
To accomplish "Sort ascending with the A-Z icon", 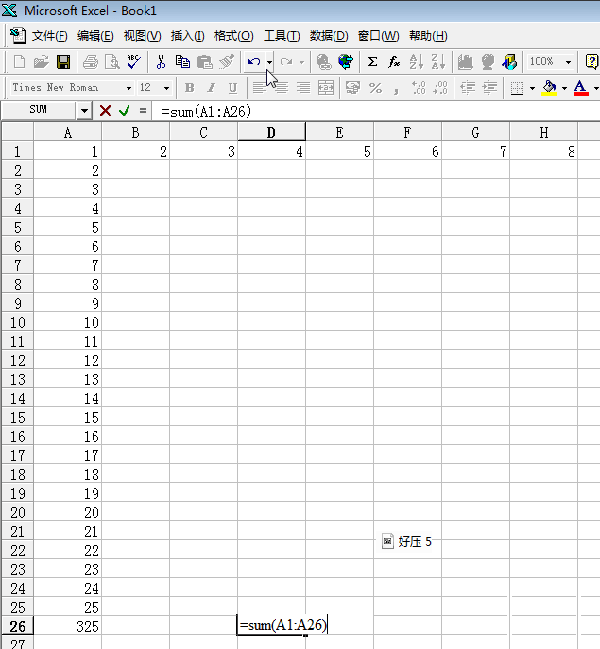I will 416,62.
